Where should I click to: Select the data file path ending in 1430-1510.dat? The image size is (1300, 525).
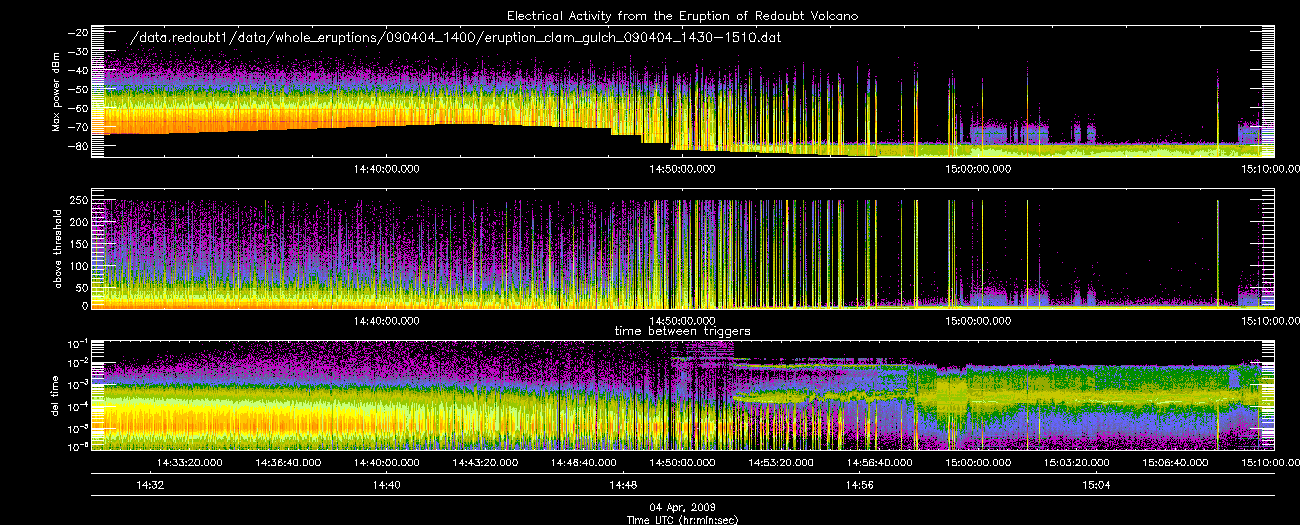[456, 37]
